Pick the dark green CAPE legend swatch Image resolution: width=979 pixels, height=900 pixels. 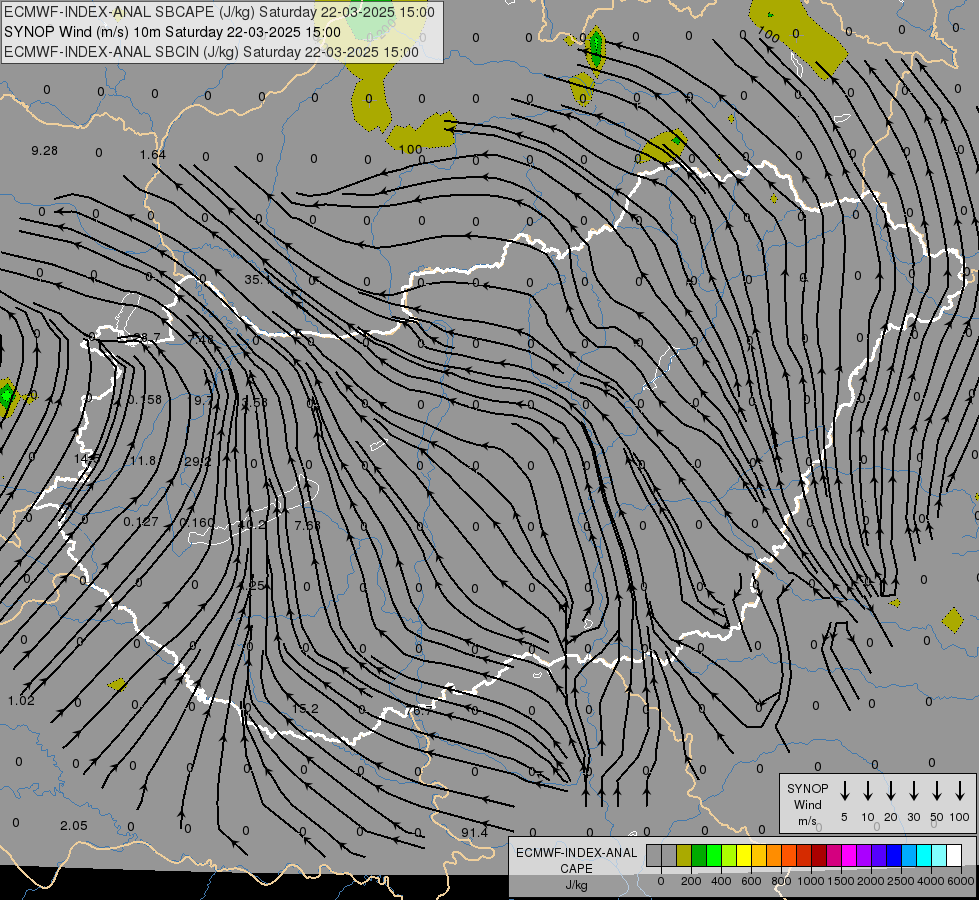point(699,855)
